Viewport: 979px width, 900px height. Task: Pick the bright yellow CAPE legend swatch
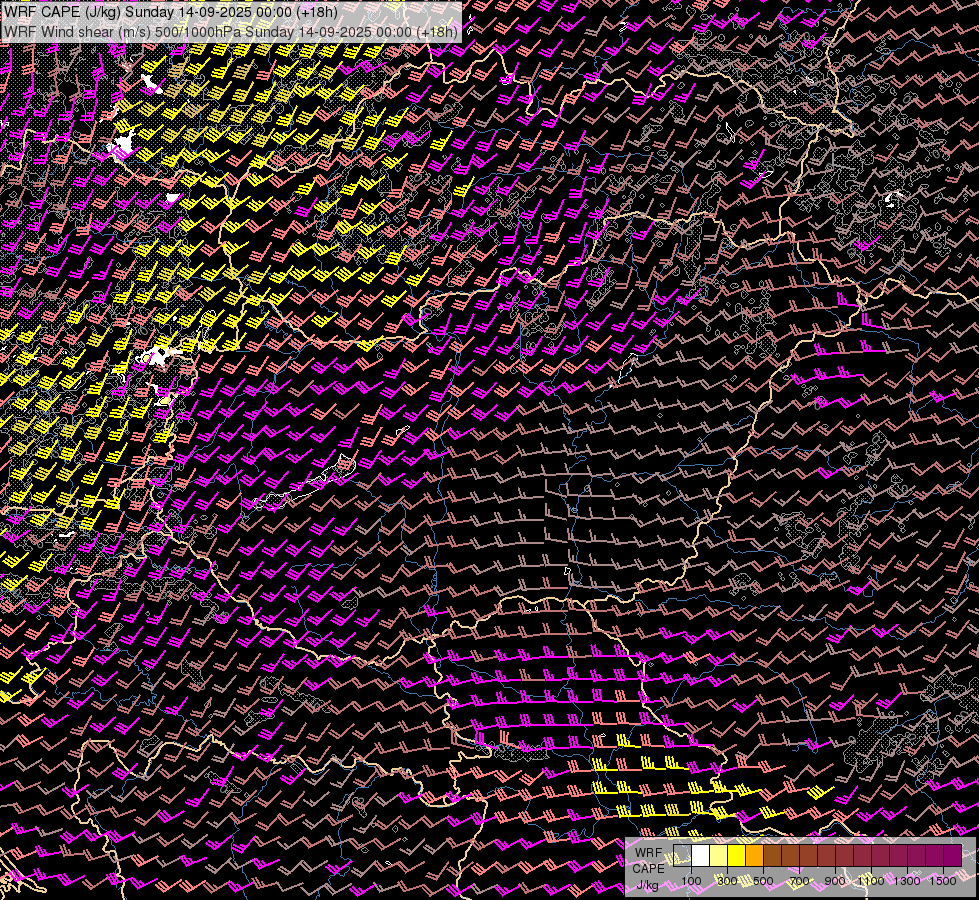pyautogui.click(x=737, y=856)
